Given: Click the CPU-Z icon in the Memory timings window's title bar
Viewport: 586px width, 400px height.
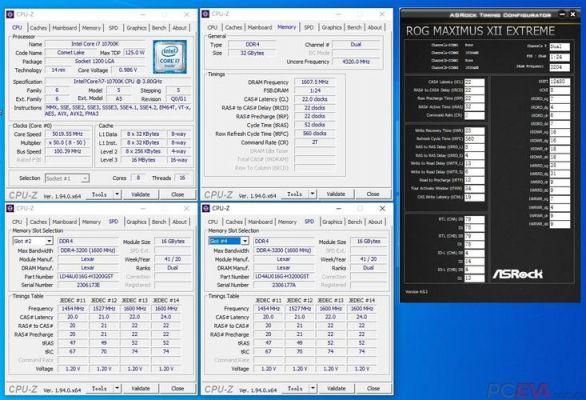Looking at the screenshot, I should coord(205,14).
